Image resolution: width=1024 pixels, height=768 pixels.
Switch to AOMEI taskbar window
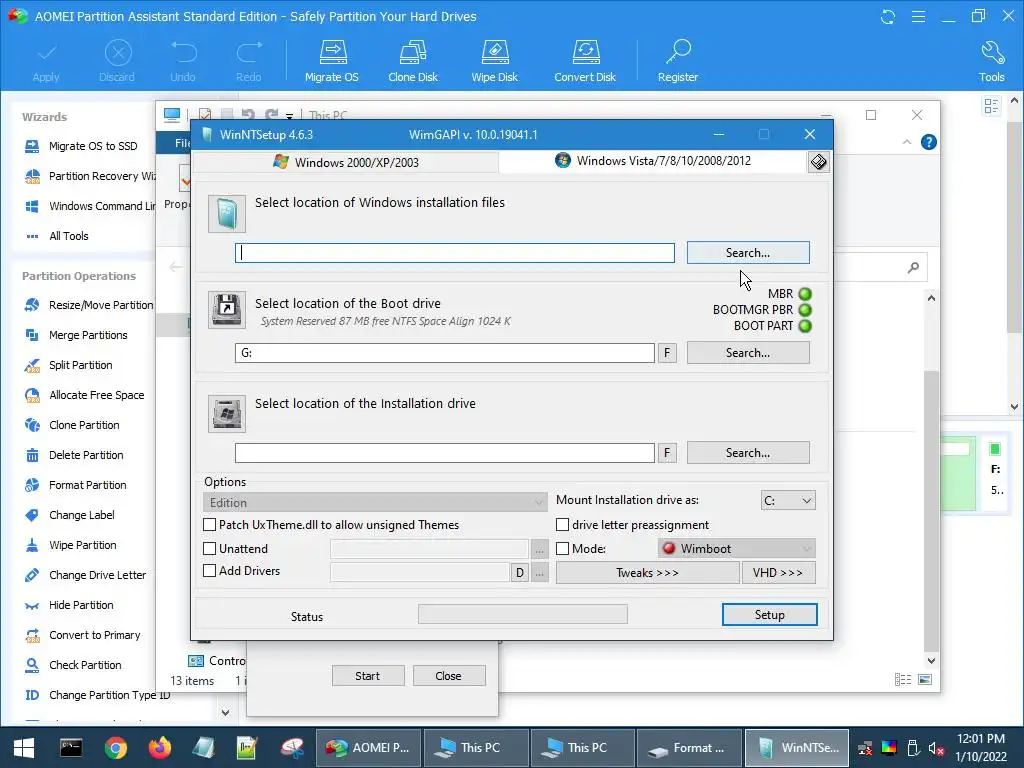pos(368,747)
